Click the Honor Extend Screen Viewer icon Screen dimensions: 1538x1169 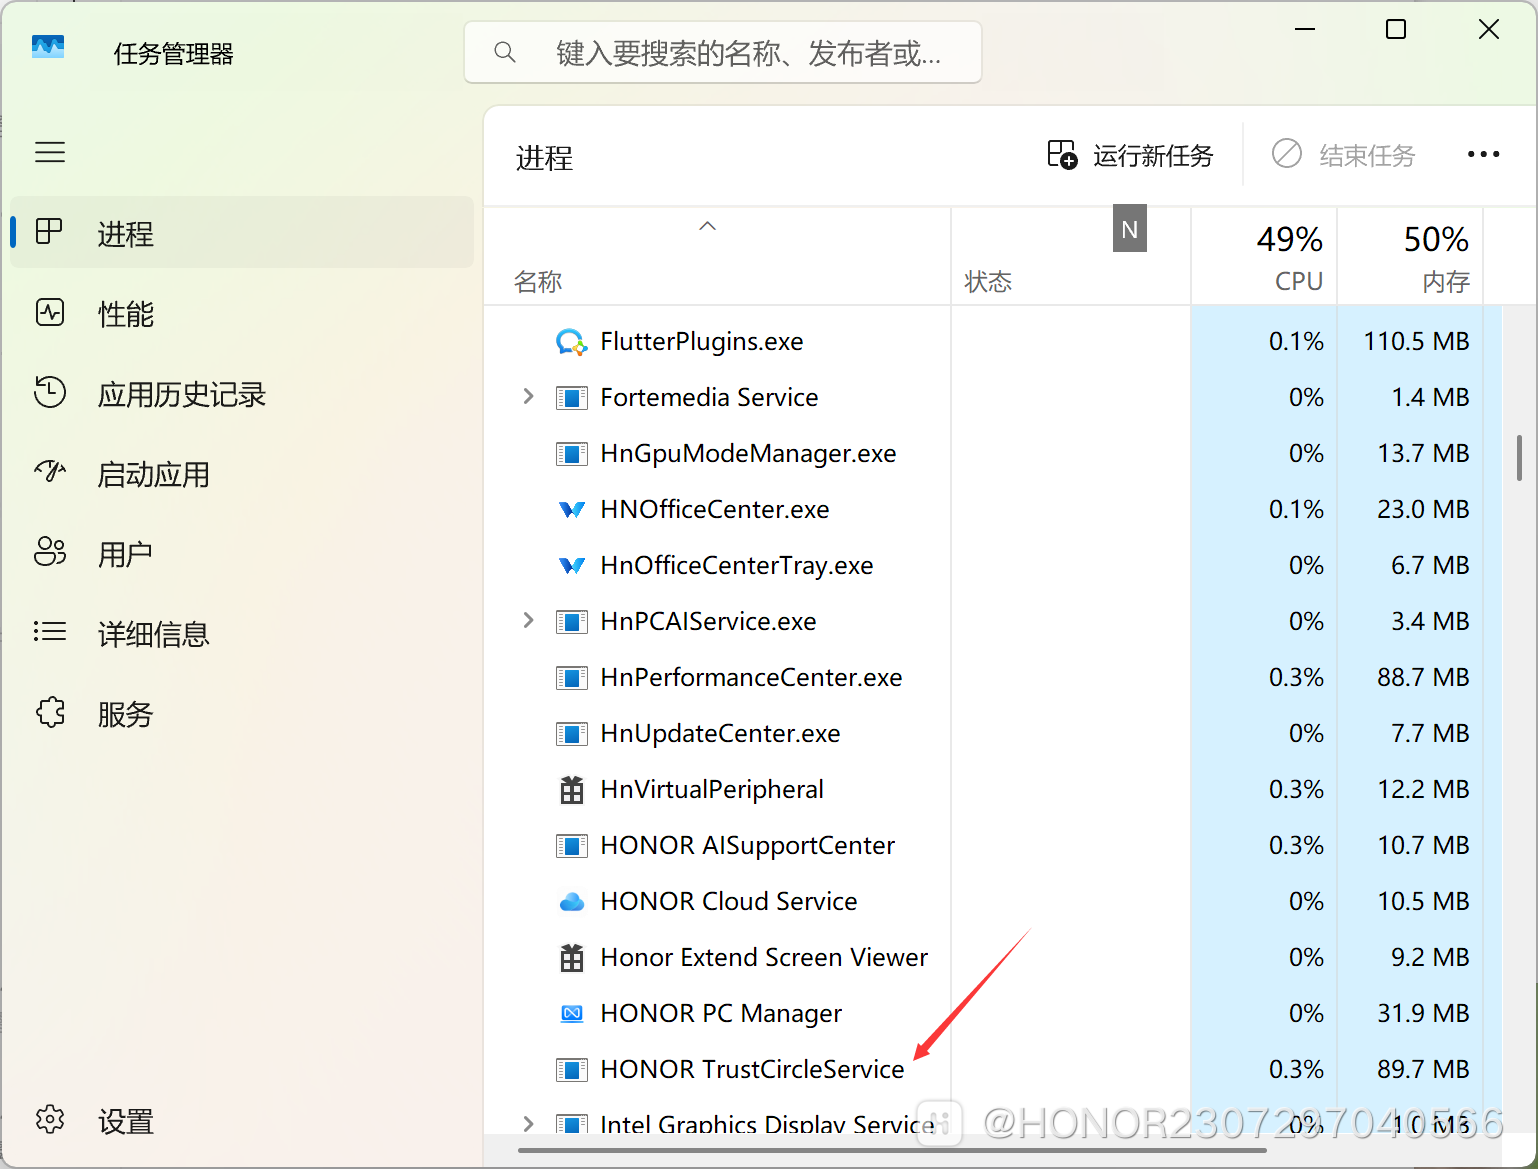(x=571, y=958)
